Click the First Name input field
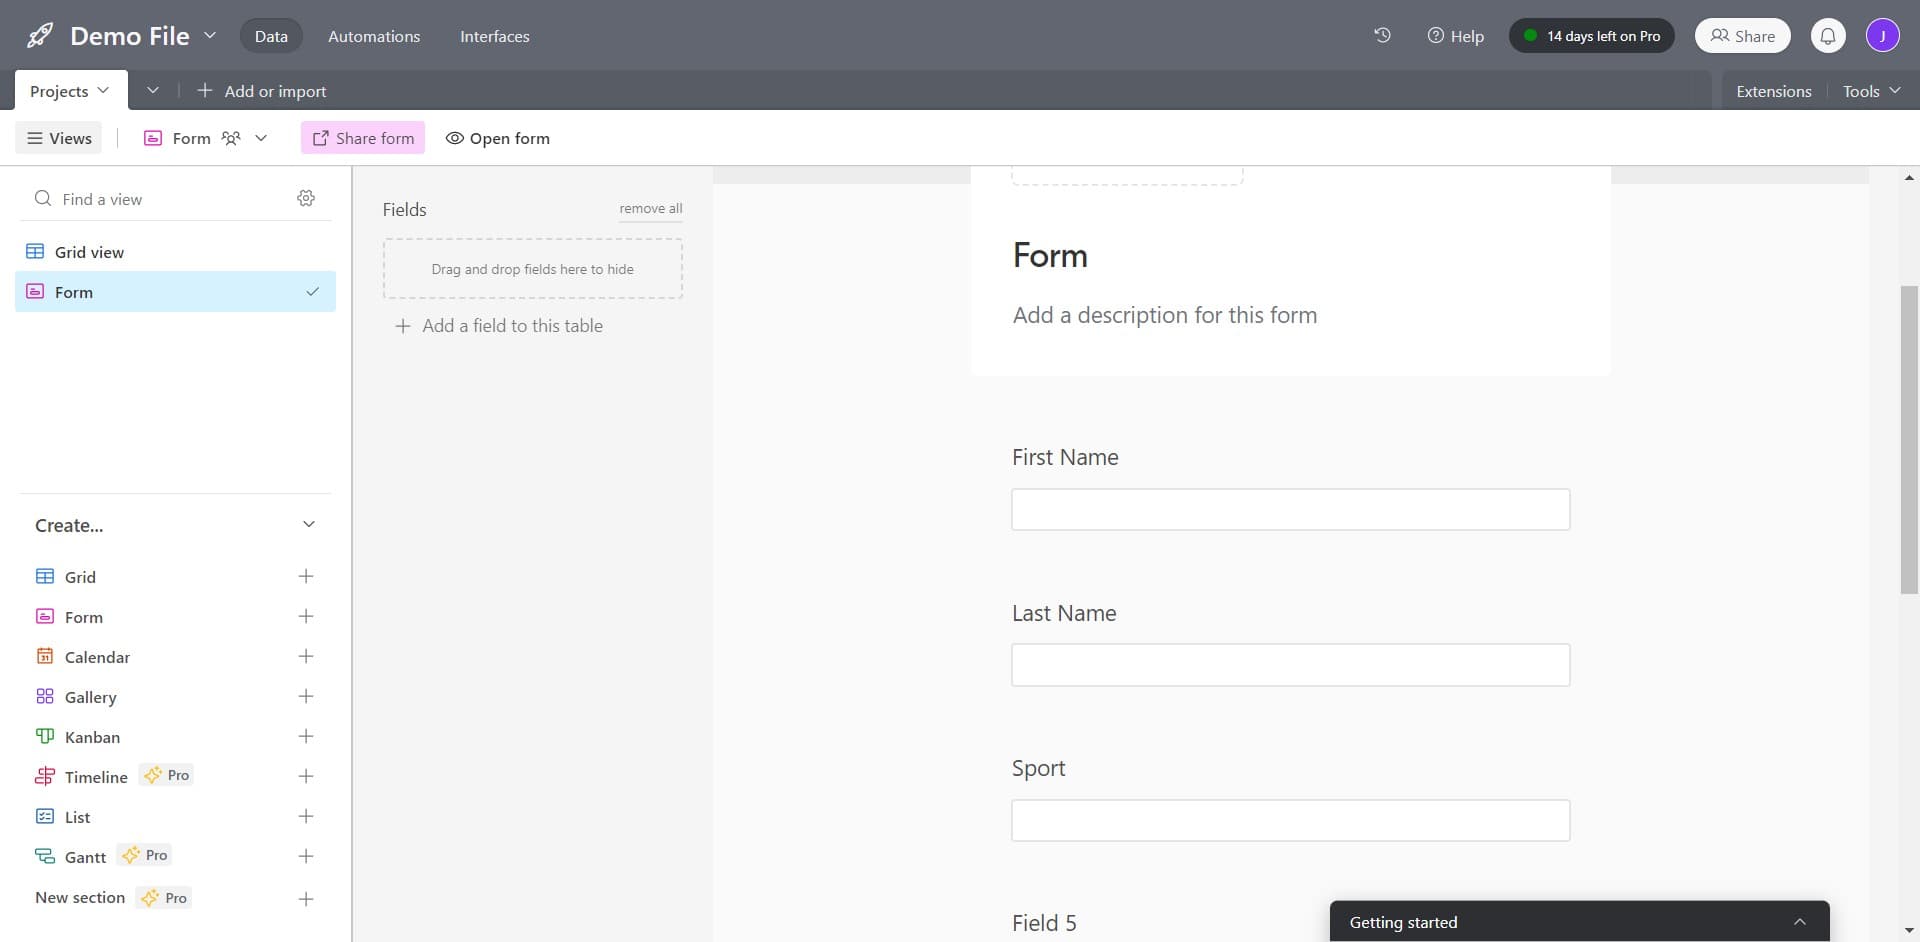This screenshot has height=942, width=1920. tap(1290, 509)
